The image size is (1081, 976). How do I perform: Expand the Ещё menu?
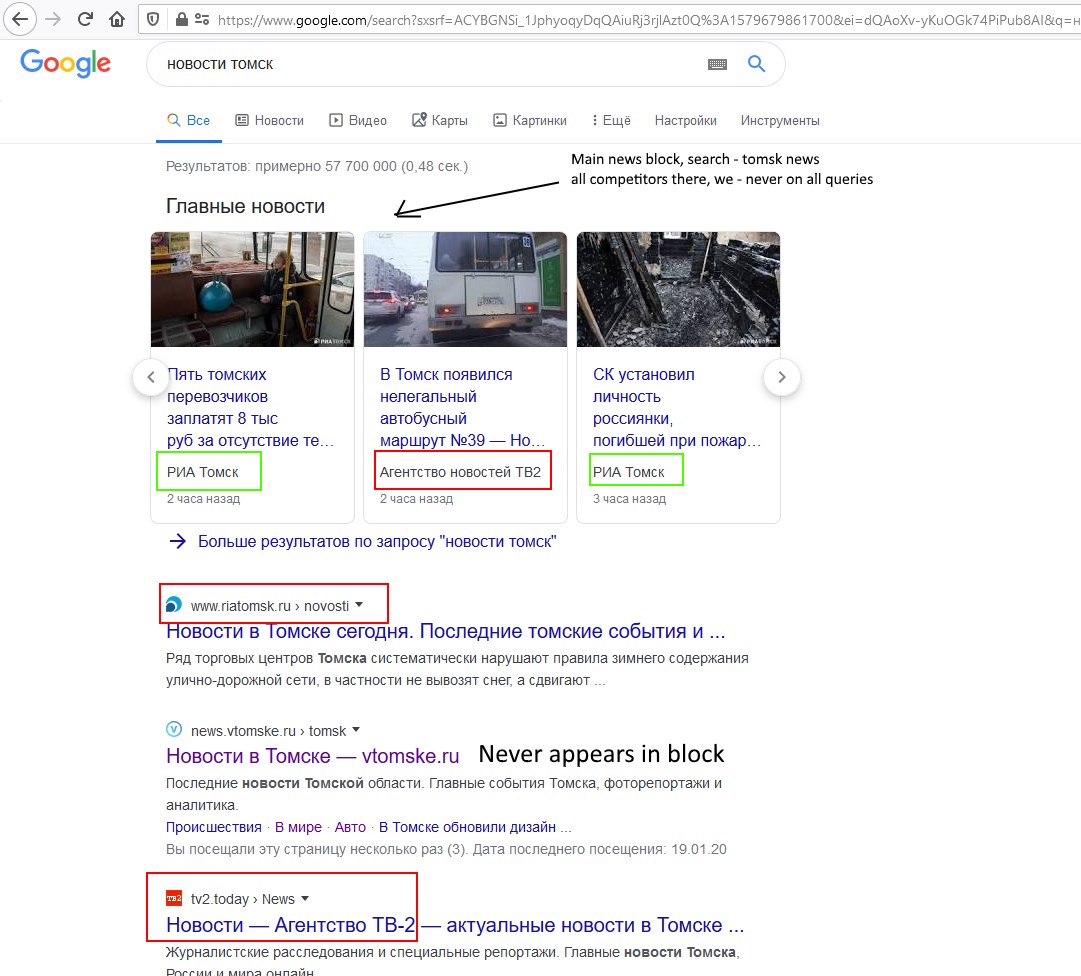tap(612, 120)
